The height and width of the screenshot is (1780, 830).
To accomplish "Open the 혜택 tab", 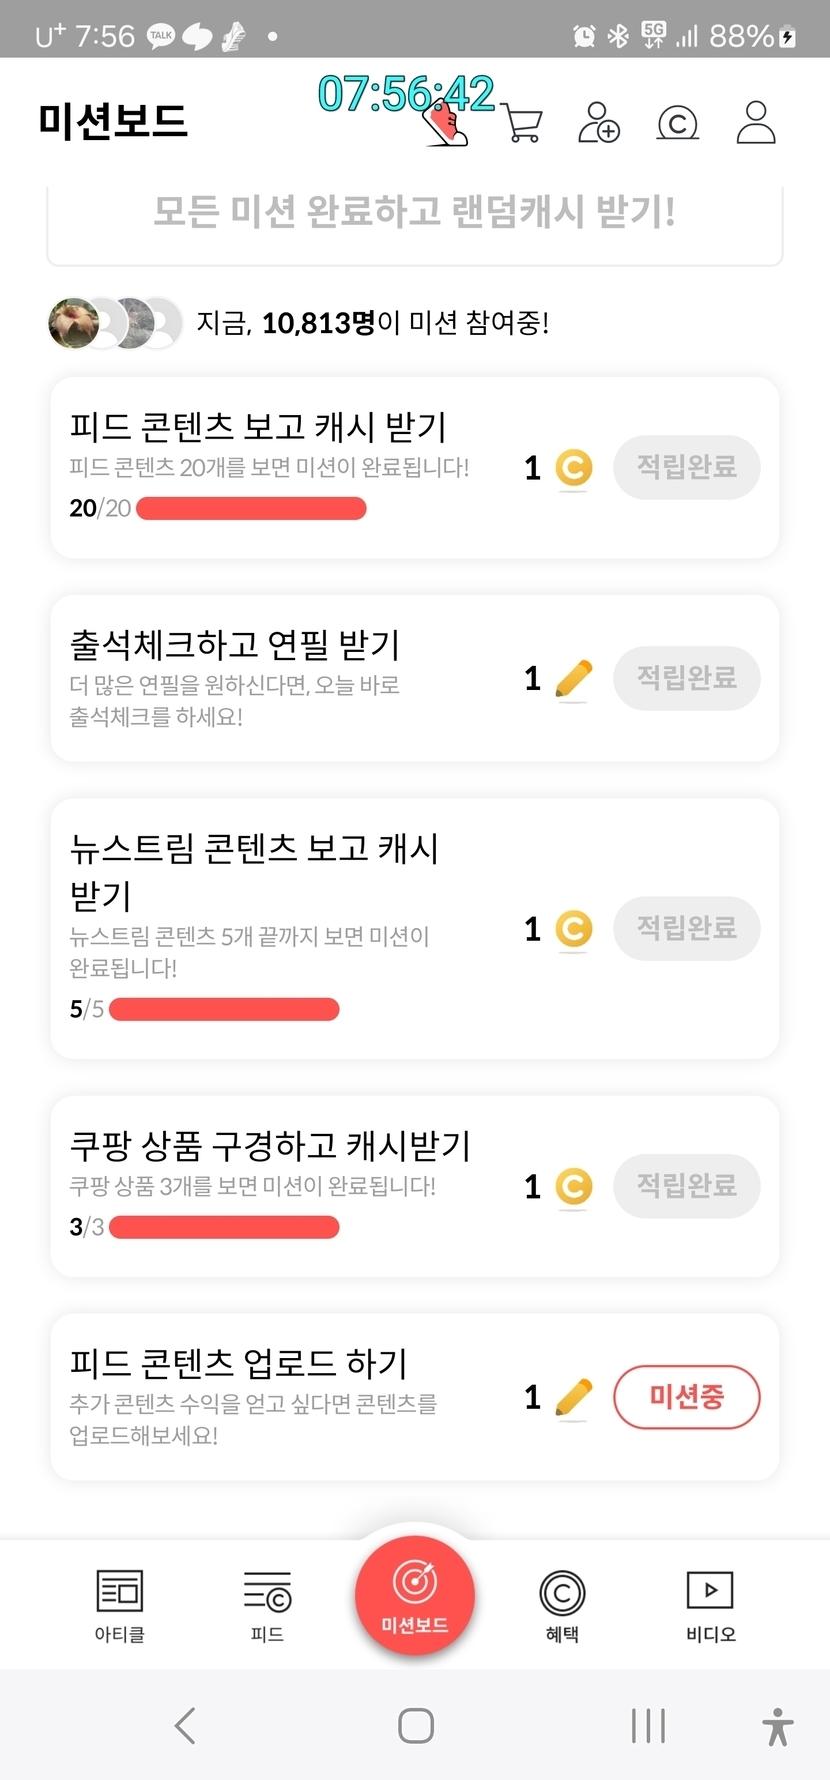I will [562, 1604].
